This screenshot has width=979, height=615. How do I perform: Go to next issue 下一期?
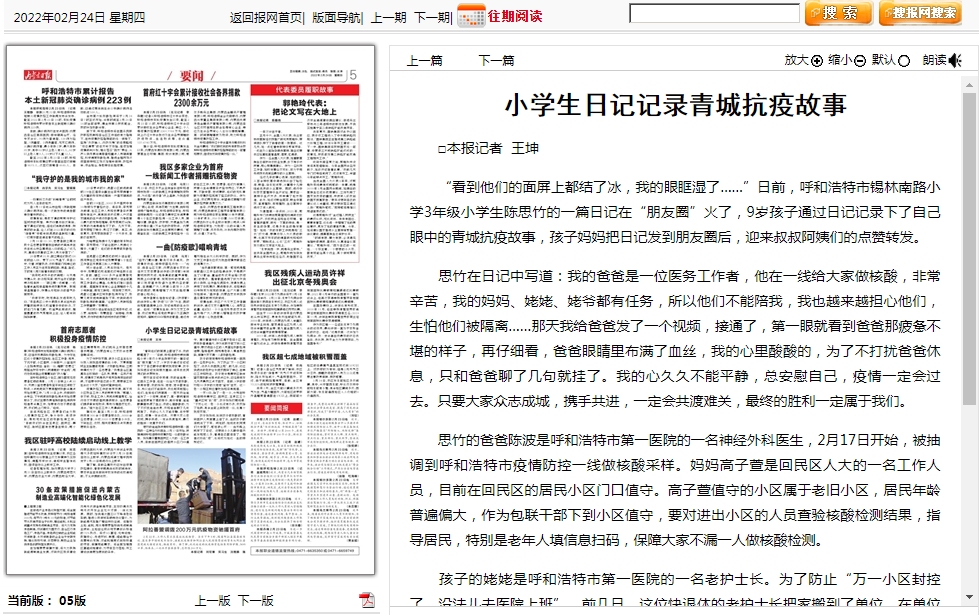(432, 17)
